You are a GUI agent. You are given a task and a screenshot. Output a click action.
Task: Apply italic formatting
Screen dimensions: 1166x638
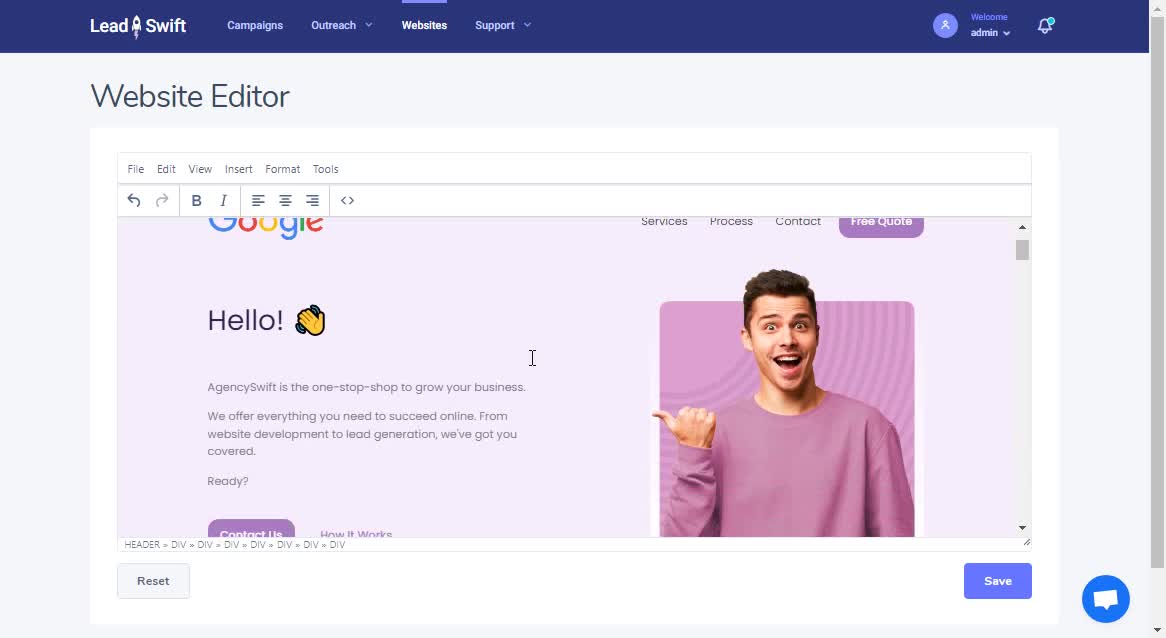coord(223,200)
